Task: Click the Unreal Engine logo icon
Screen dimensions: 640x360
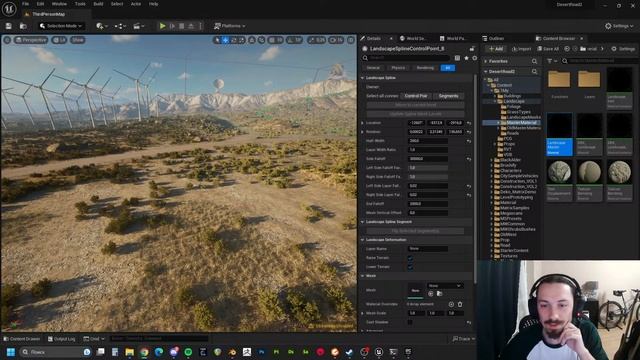Action: 9,9
